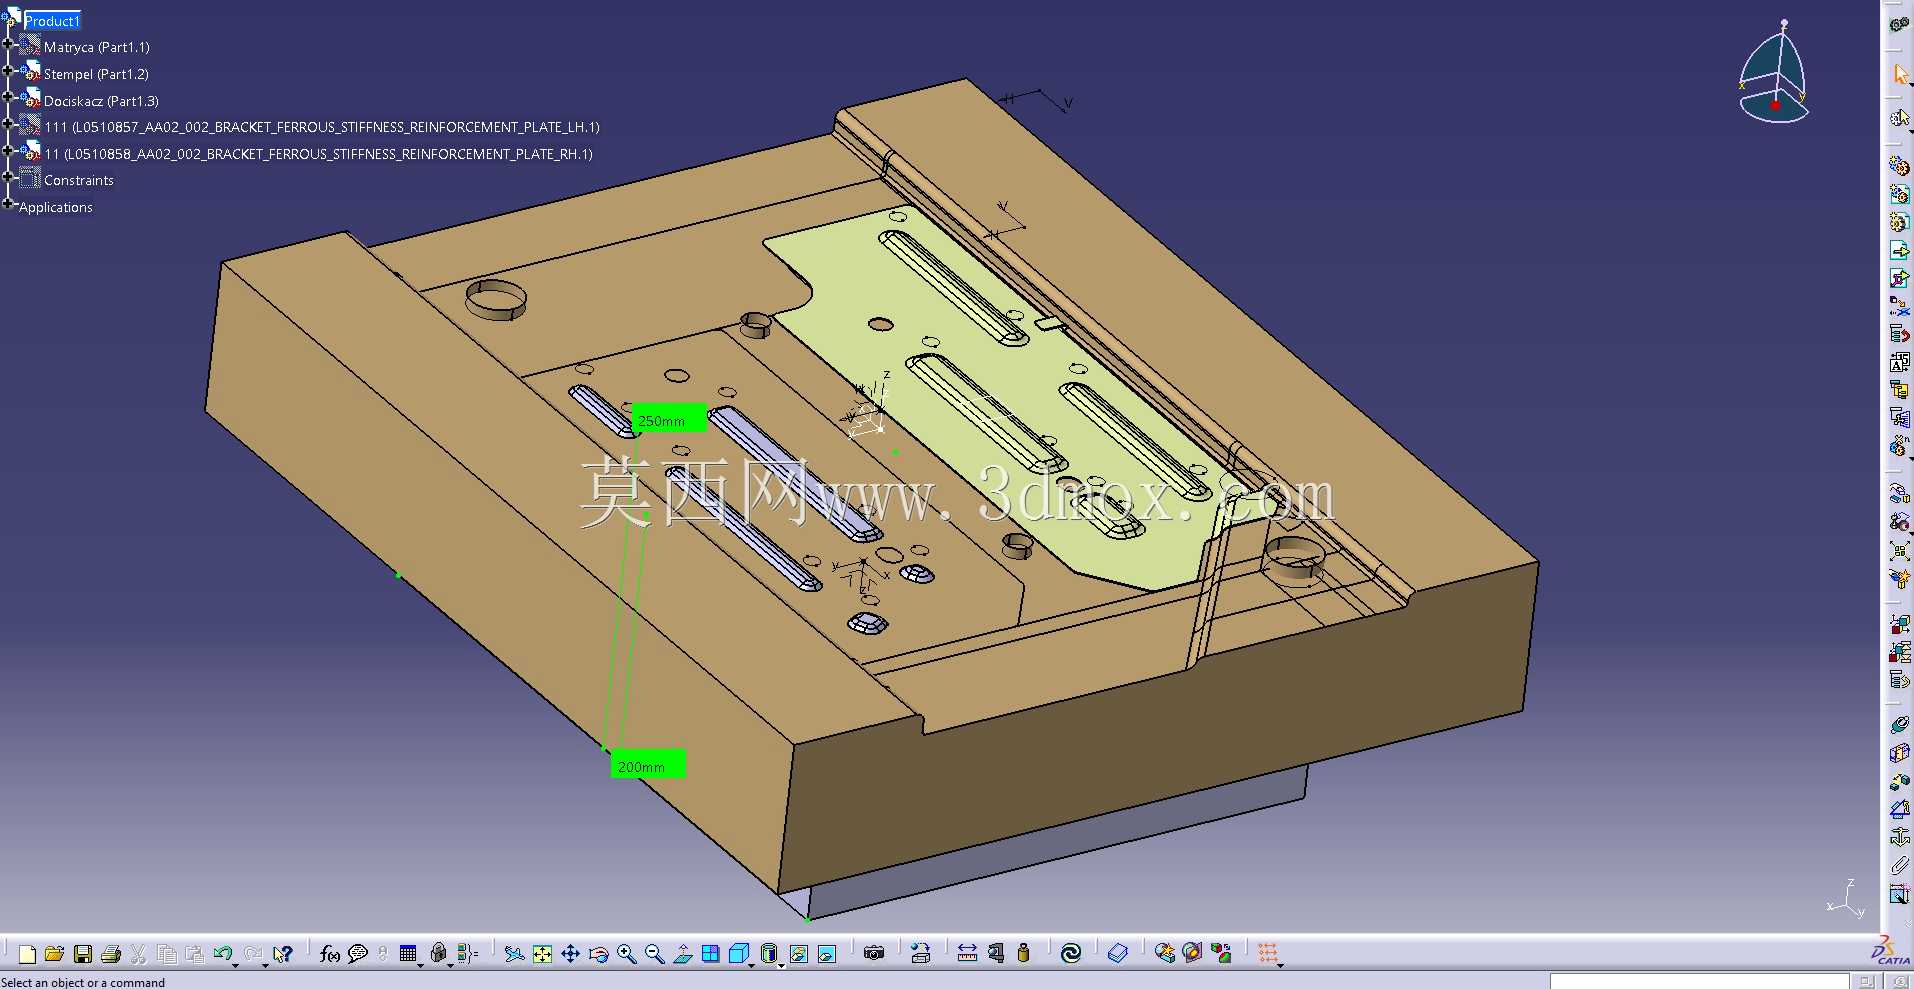Save the document with the floppy icon
This screenshot has height=989, width=1914.
pyautogui.click(x=83, y=954)
